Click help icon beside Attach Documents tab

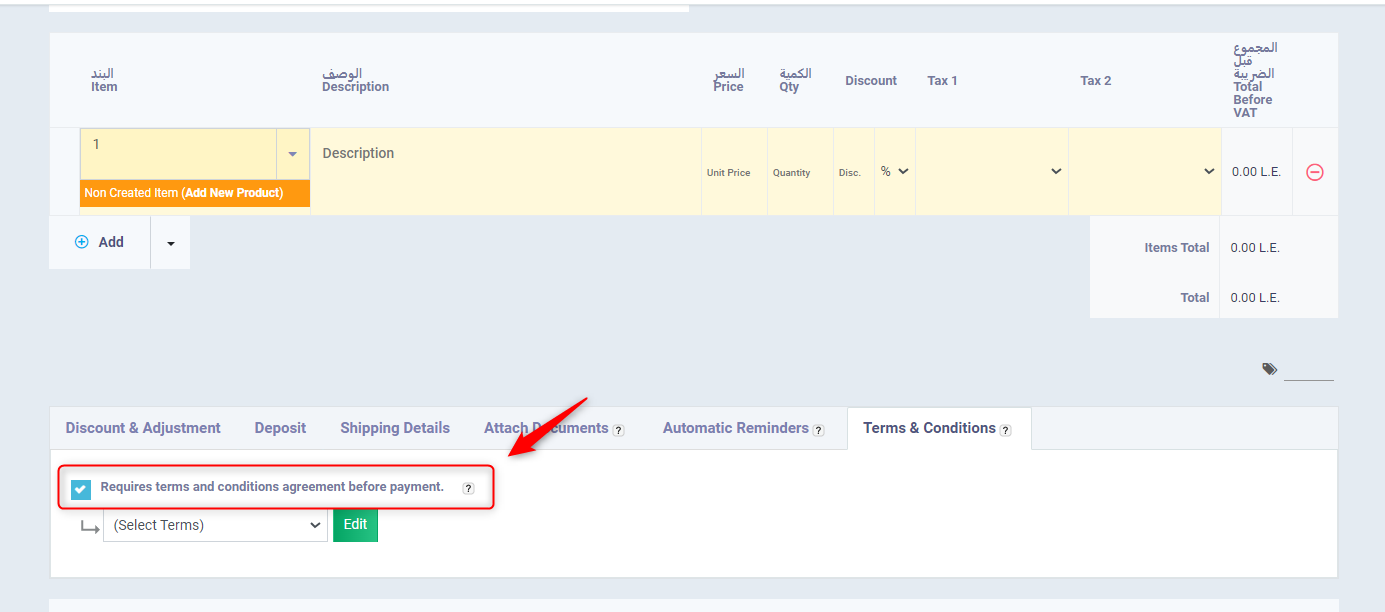[618, 430]
